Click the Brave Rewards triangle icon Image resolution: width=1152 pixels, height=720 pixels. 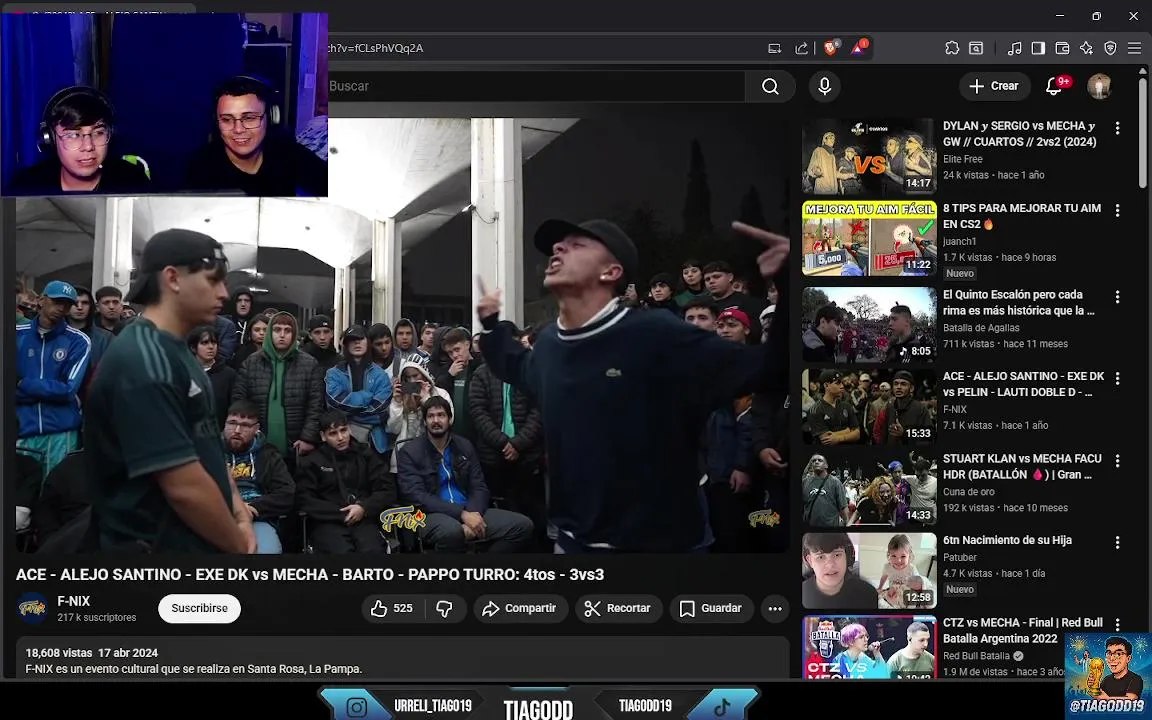859,48
